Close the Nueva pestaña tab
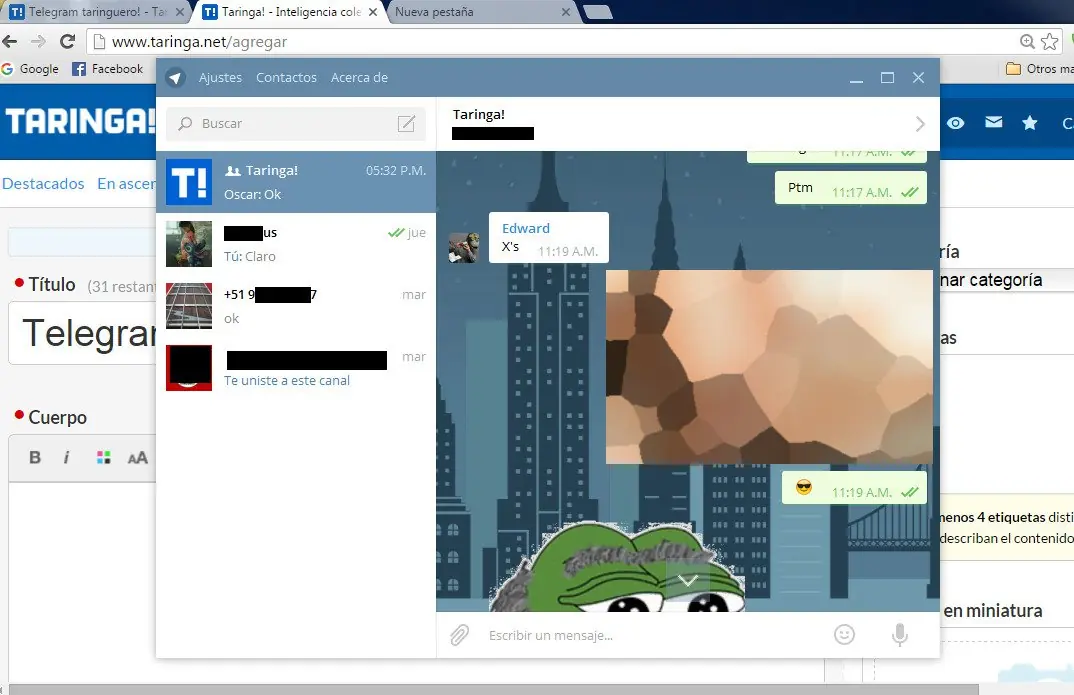 [x=566, y=12]
